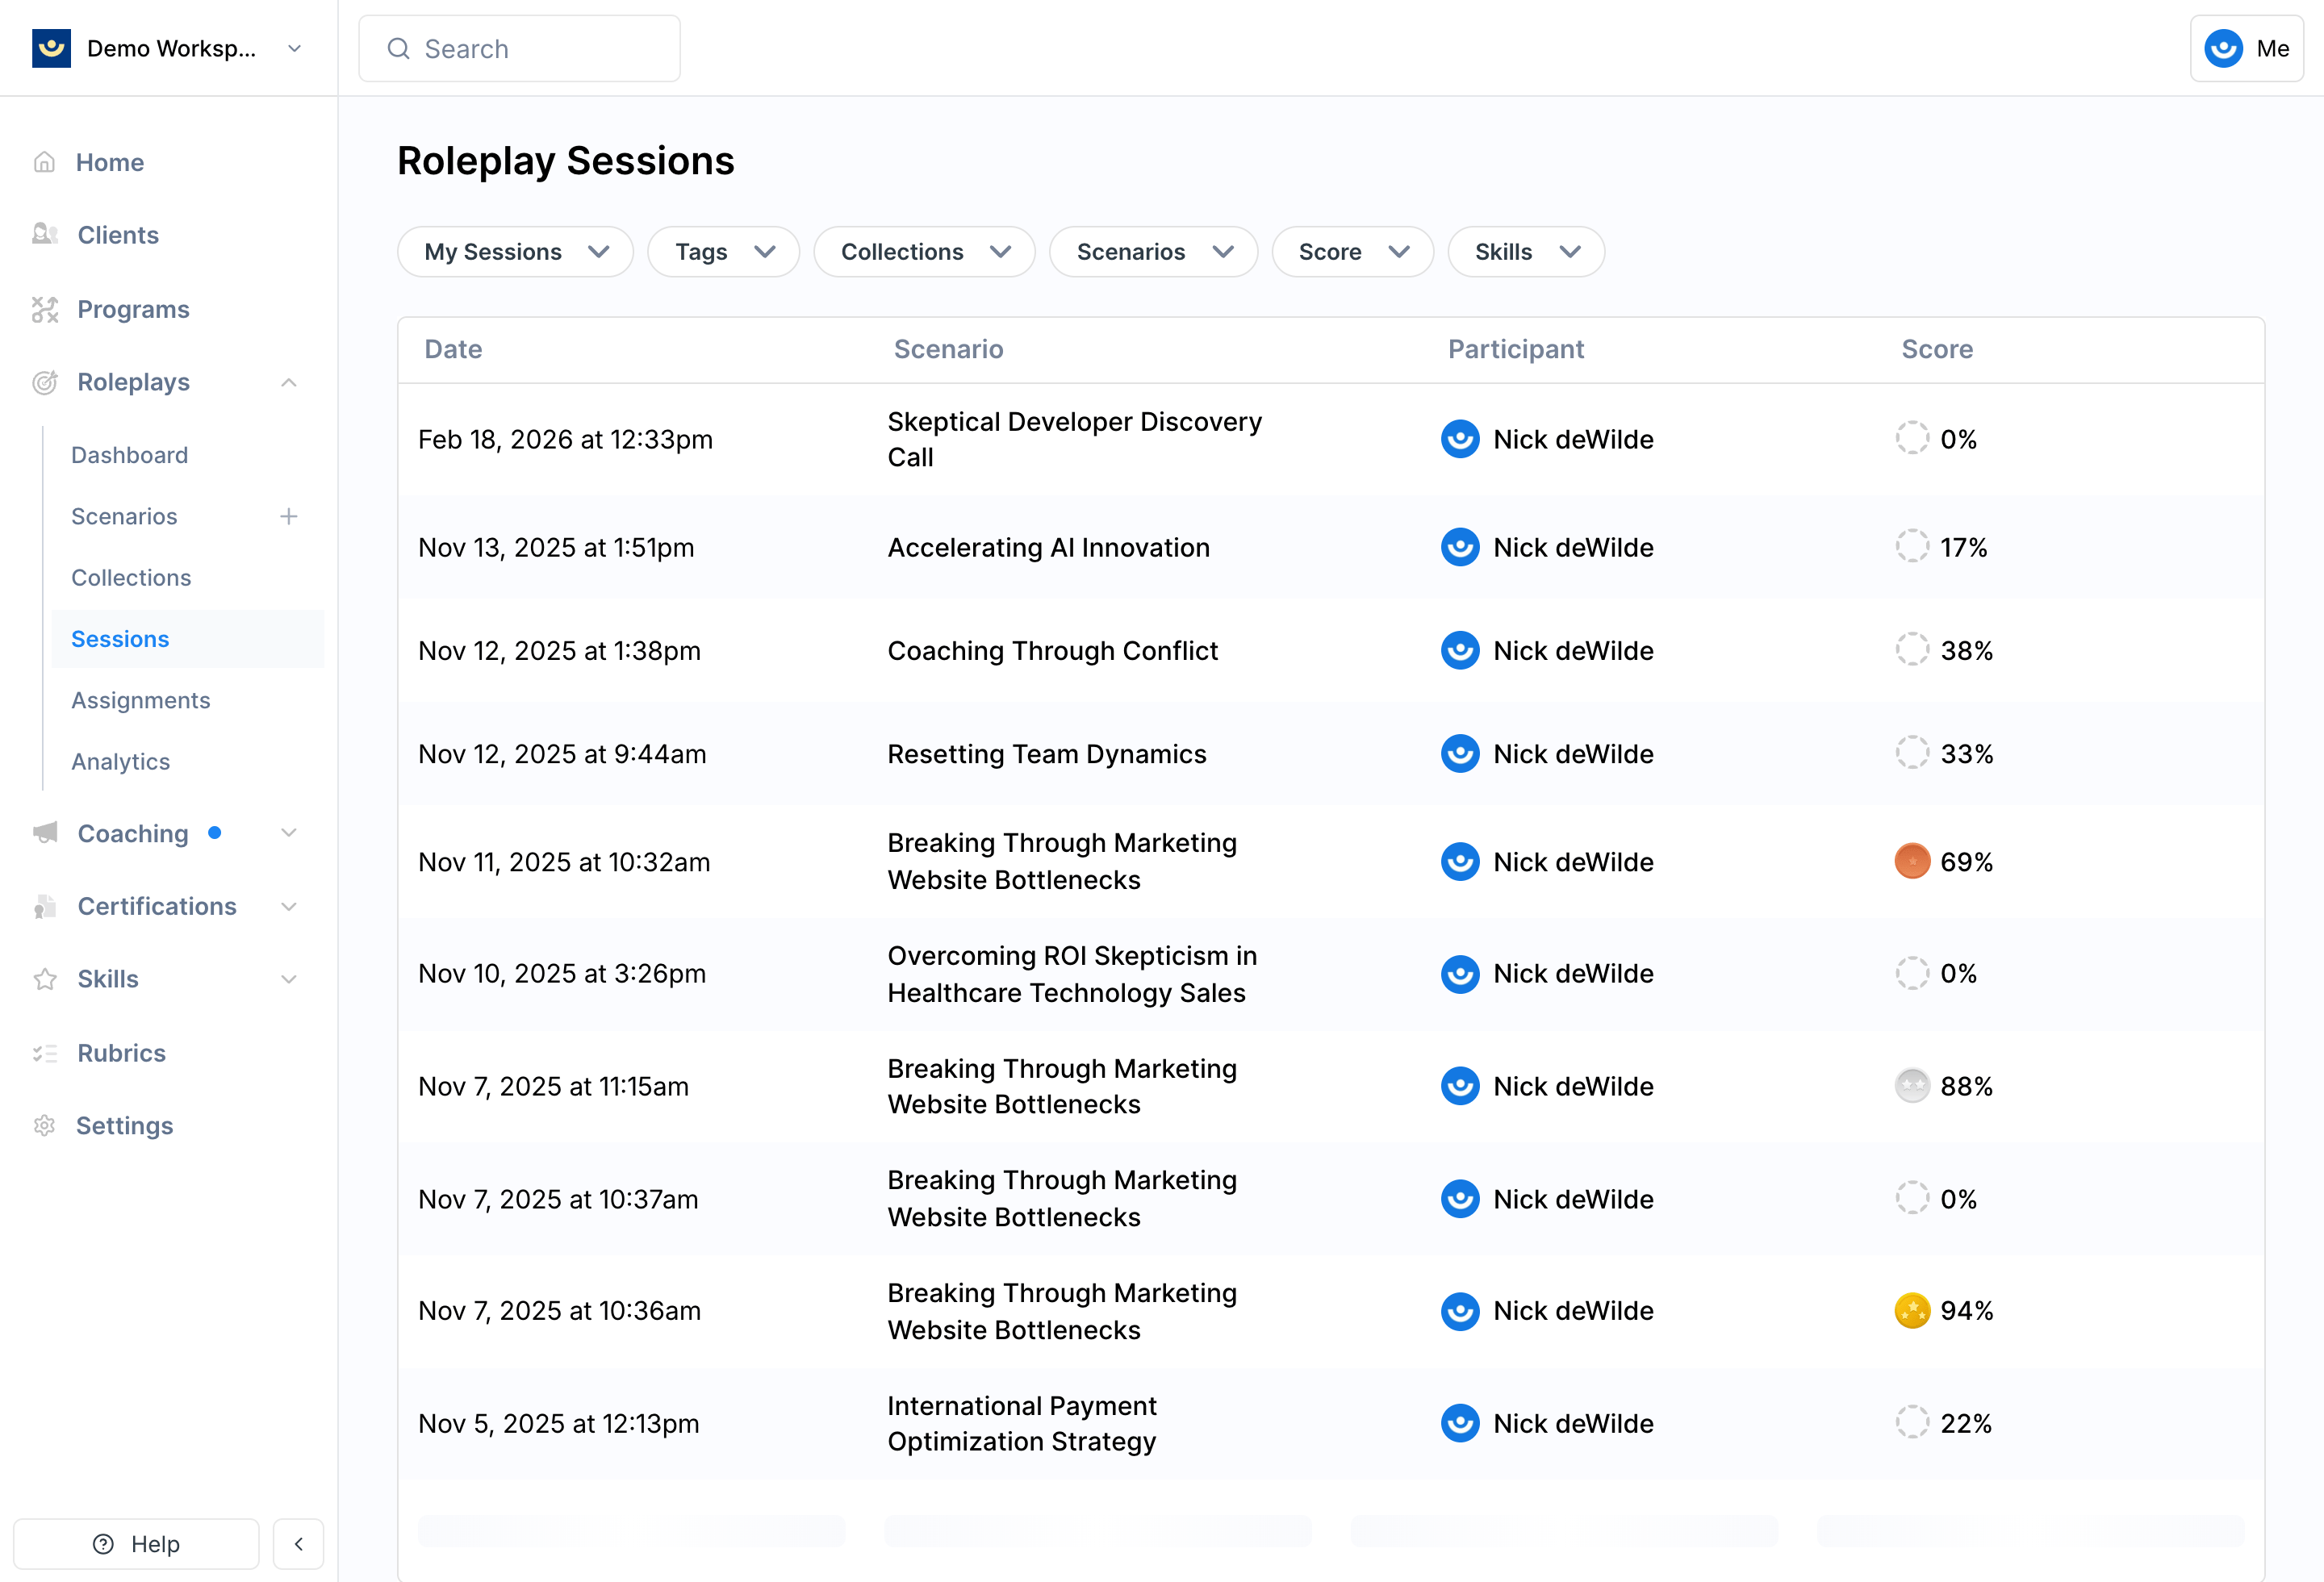Click the gold medal icon beside 94%
Screen dimensions: 2324x1582
[1912, 1310]
